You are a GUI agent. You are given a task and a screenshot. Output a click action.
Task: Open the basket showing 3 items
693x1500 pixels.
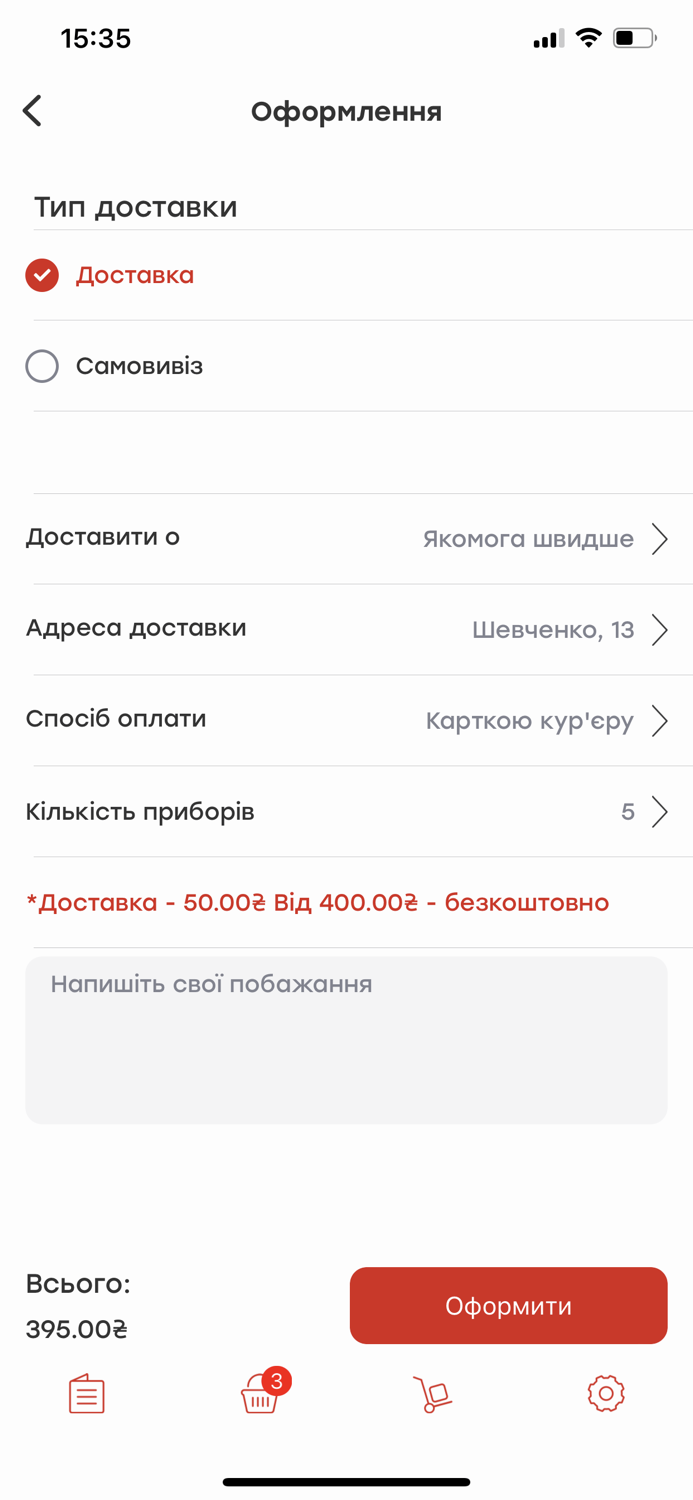coord(259,1397)
